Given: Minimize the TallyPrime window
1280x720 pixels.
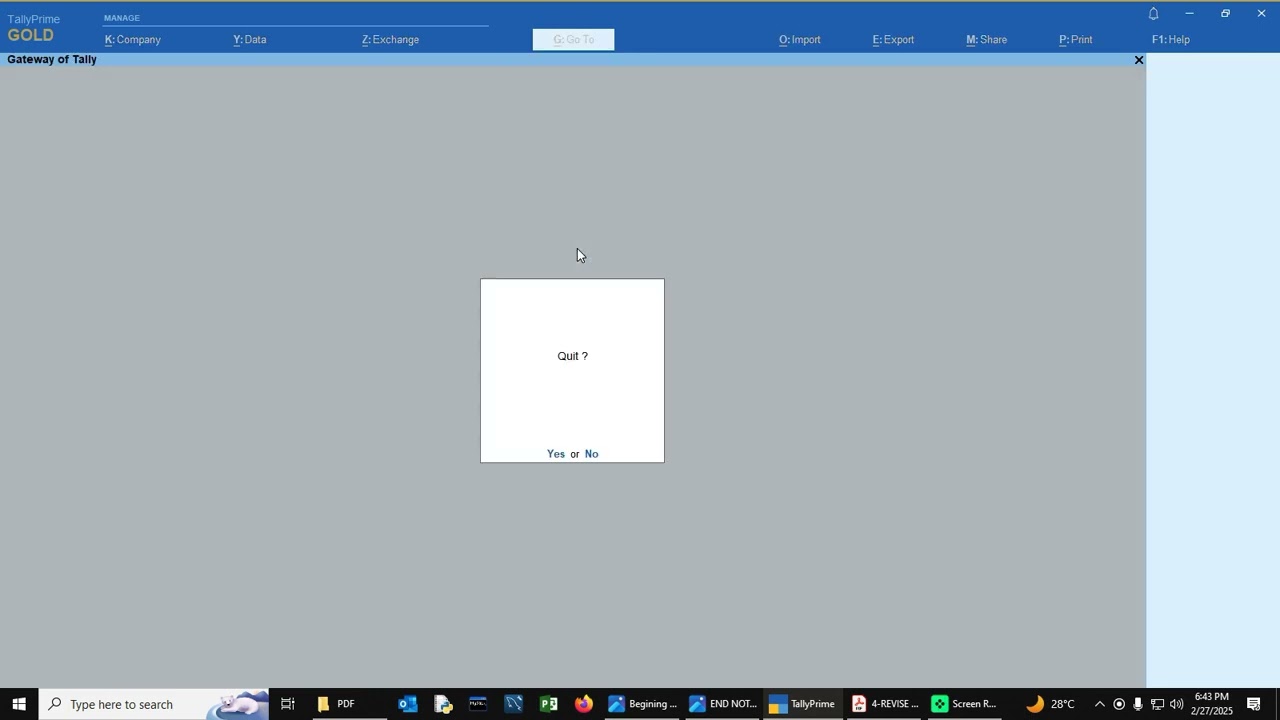Looking at the screenshot, I should tap(1189, 14).
